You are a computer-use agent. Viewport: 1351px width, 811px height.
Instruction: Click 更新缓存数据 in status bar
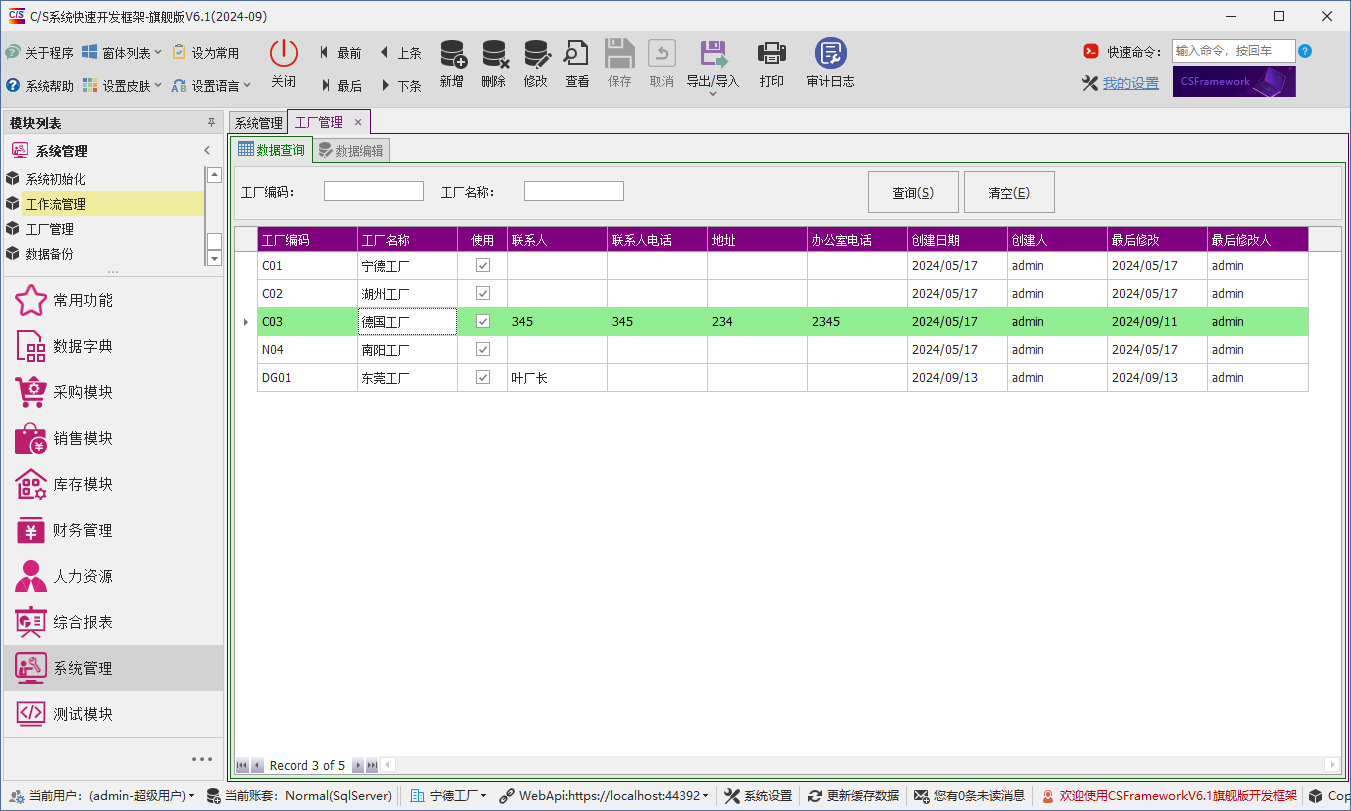click(854, 796)
